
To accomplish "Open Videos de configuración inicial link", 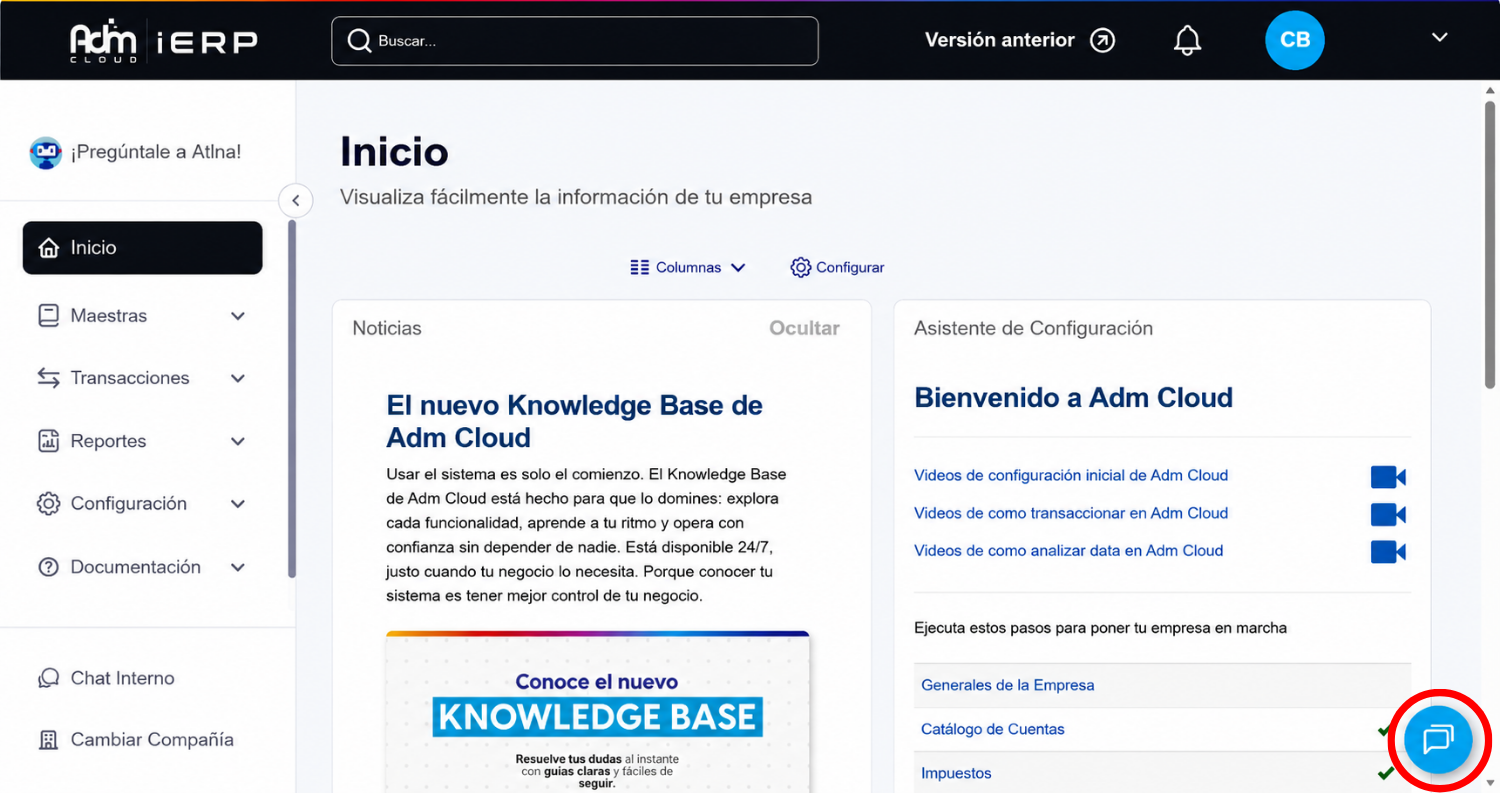I will (1071, 475).
